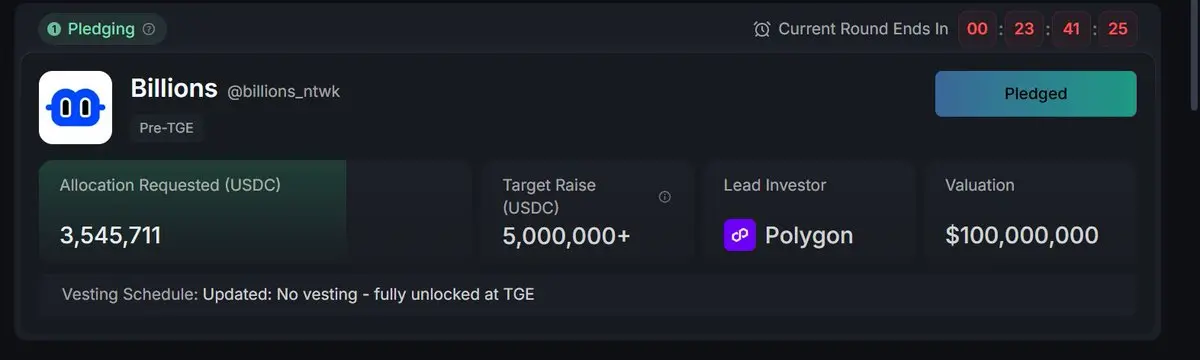
Task: Click the Polygon lead investor name
Action: [809, 236]
